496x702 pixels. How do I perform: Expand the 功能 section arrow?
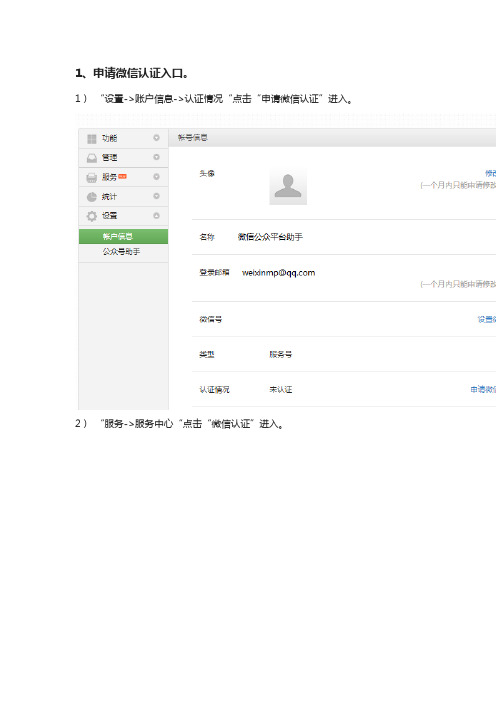pyautogui.click(x=156, y=138)
